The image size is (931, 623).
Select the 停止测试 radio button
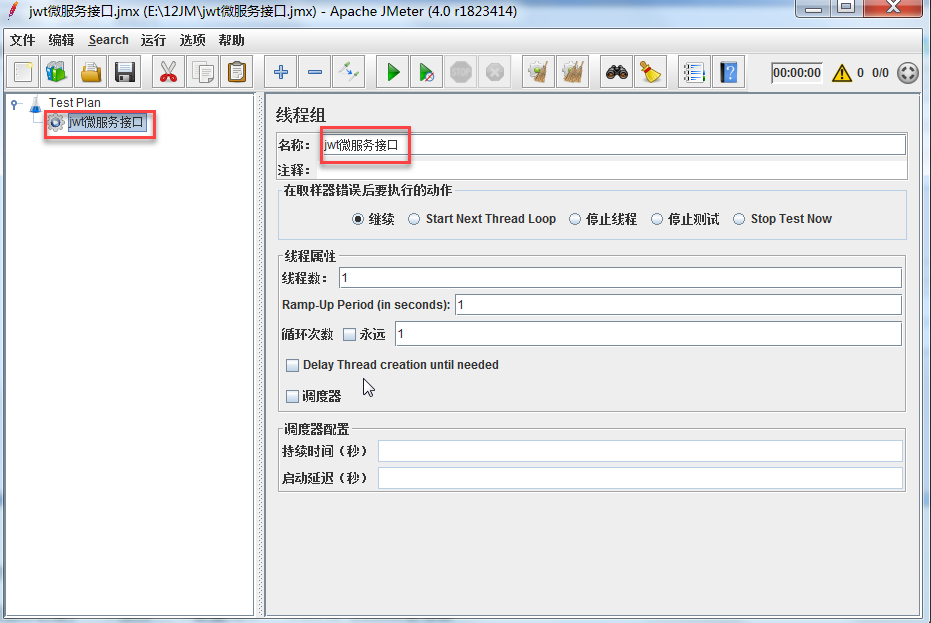[x=657, y=219]
